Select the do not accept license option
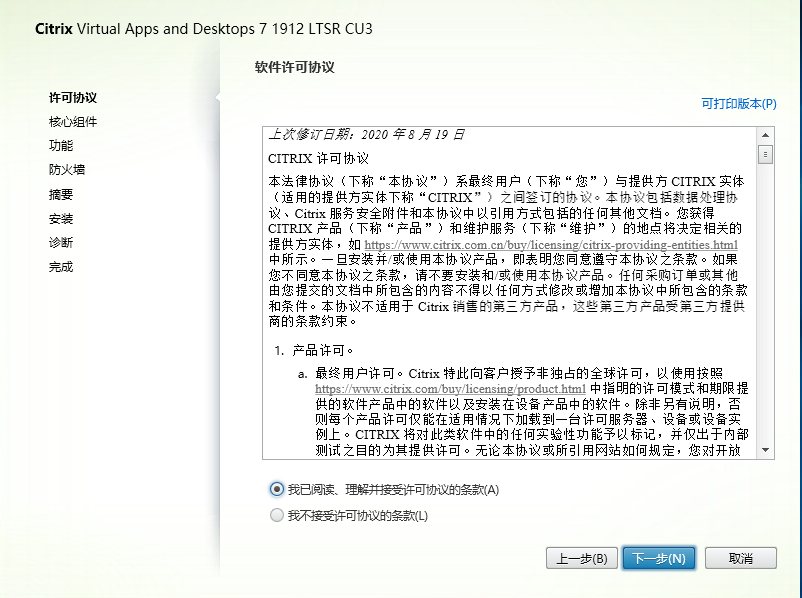 pos(277,516)
